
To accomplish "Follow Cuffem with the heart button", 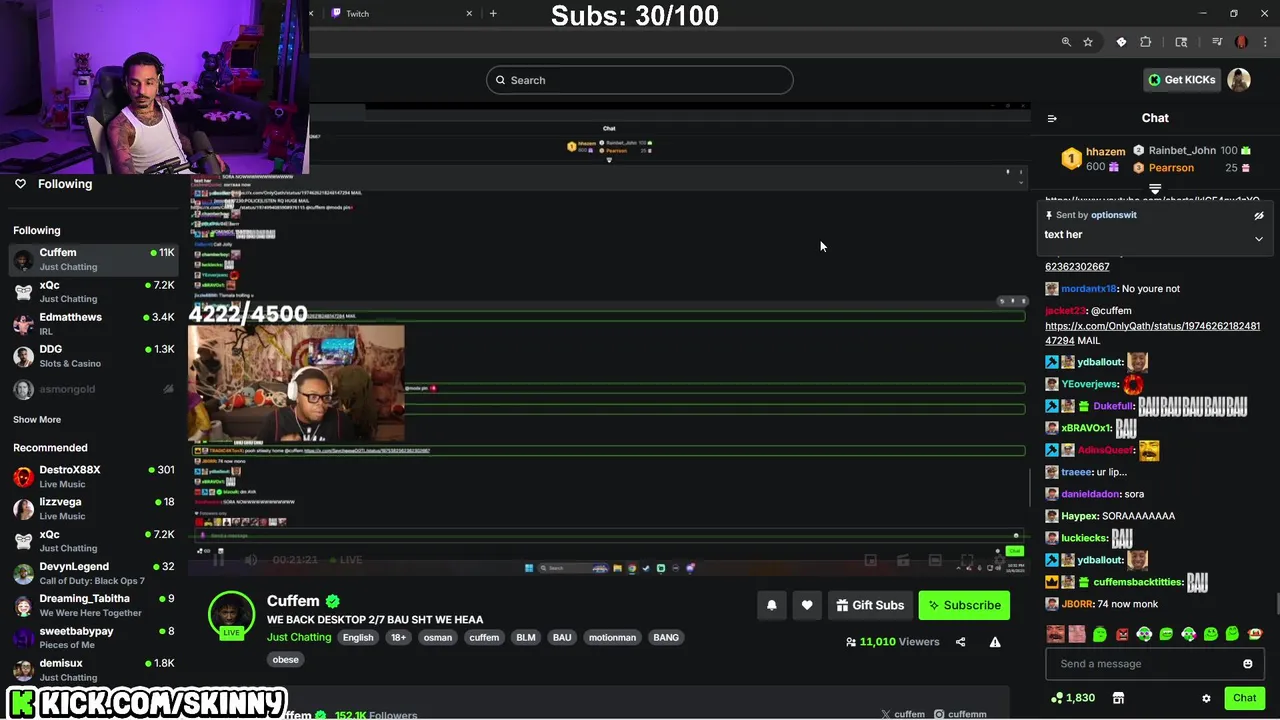I will 807,605.
